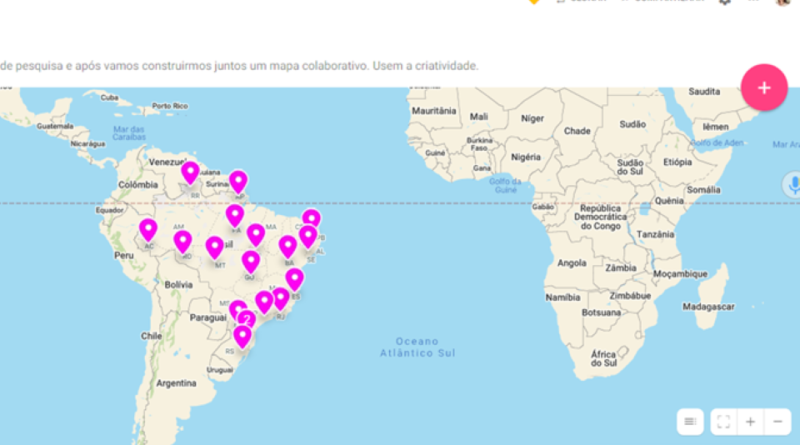Click the Oceano Atlântico Sul map label
The width and height of the screenshot is (800, 445).
click(417, 347)
